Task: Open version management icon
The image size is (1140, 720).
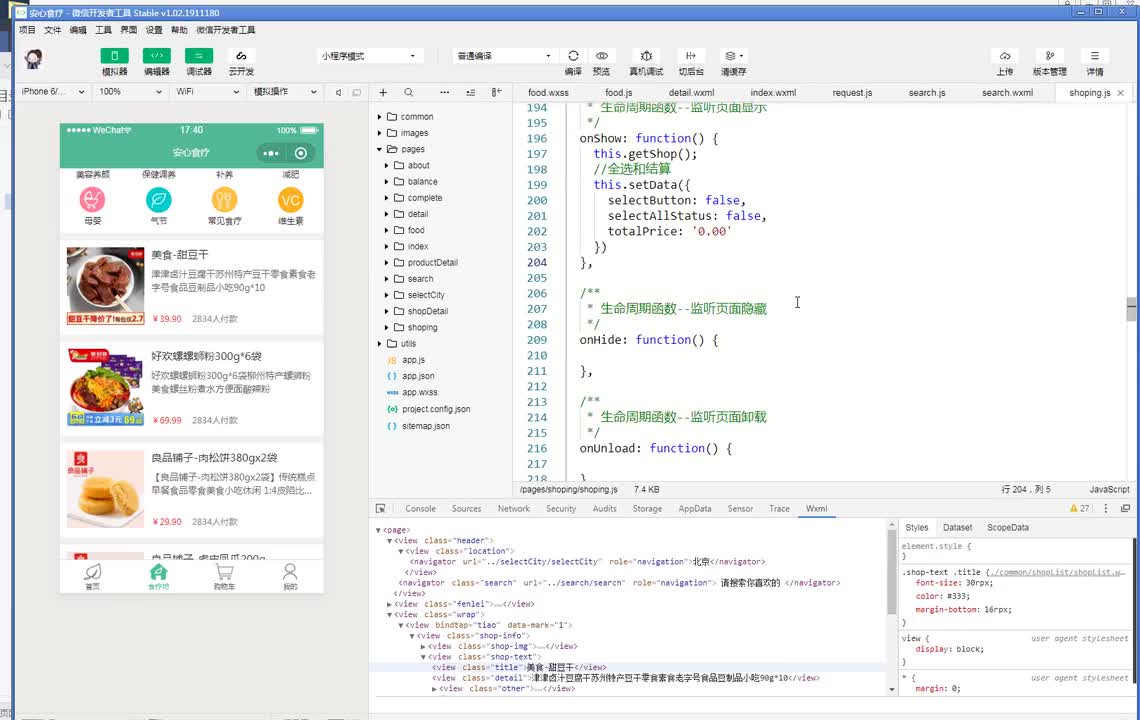Action: pos(1049,56)
